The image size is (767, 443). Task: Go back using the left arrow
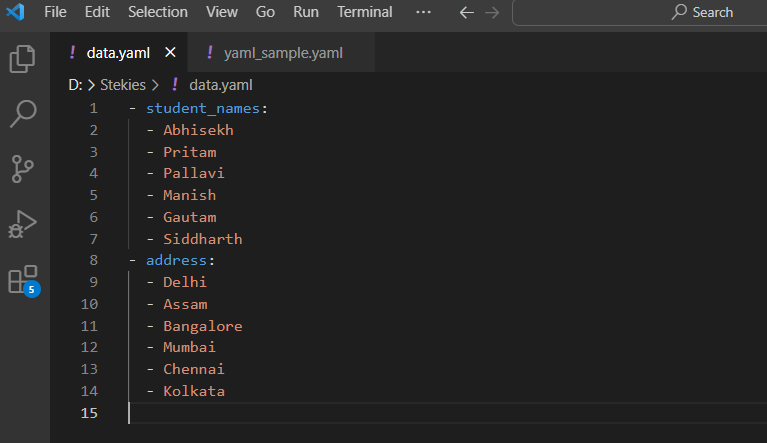coord(465,12)
